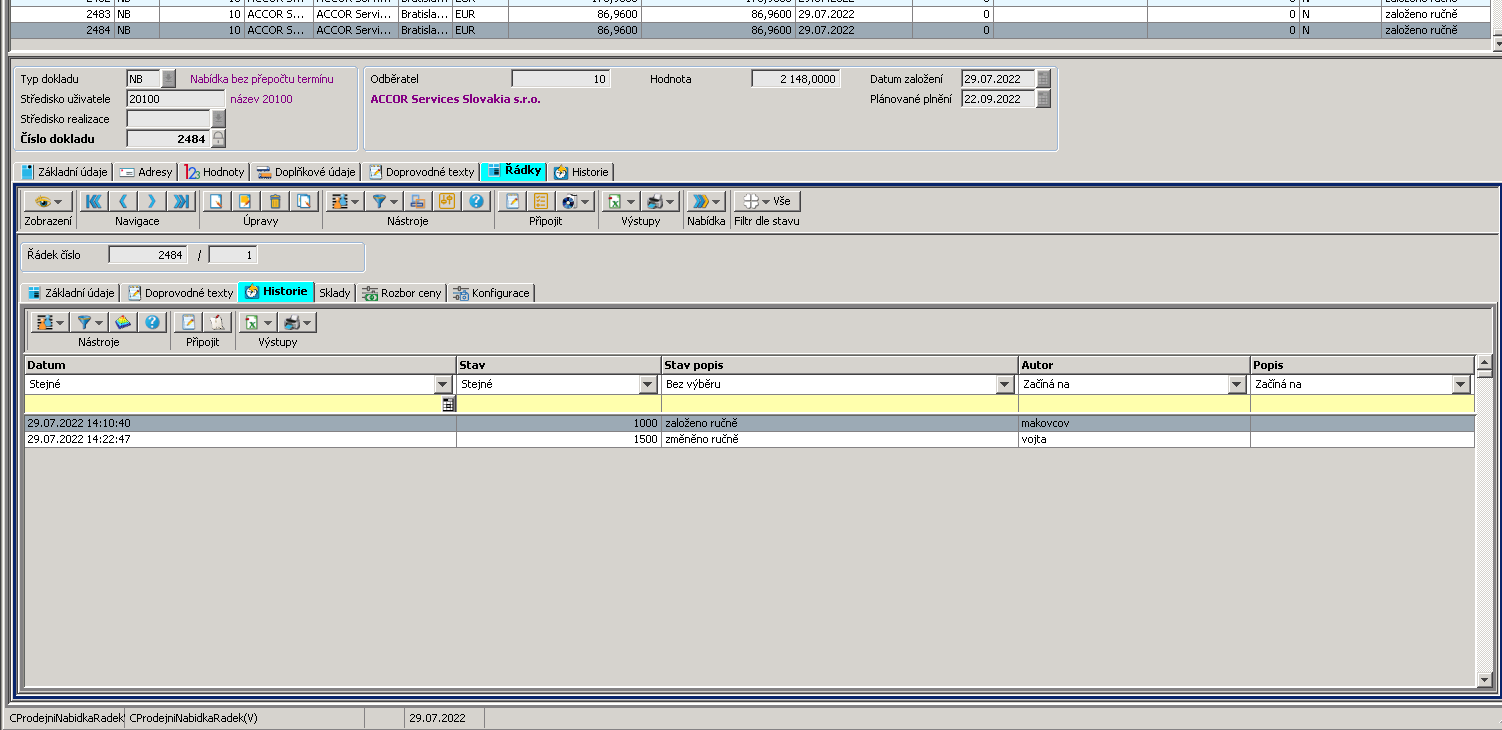Click the help icon in Historie toolbar
This screenshot has width=1502, height=730.
152,322
